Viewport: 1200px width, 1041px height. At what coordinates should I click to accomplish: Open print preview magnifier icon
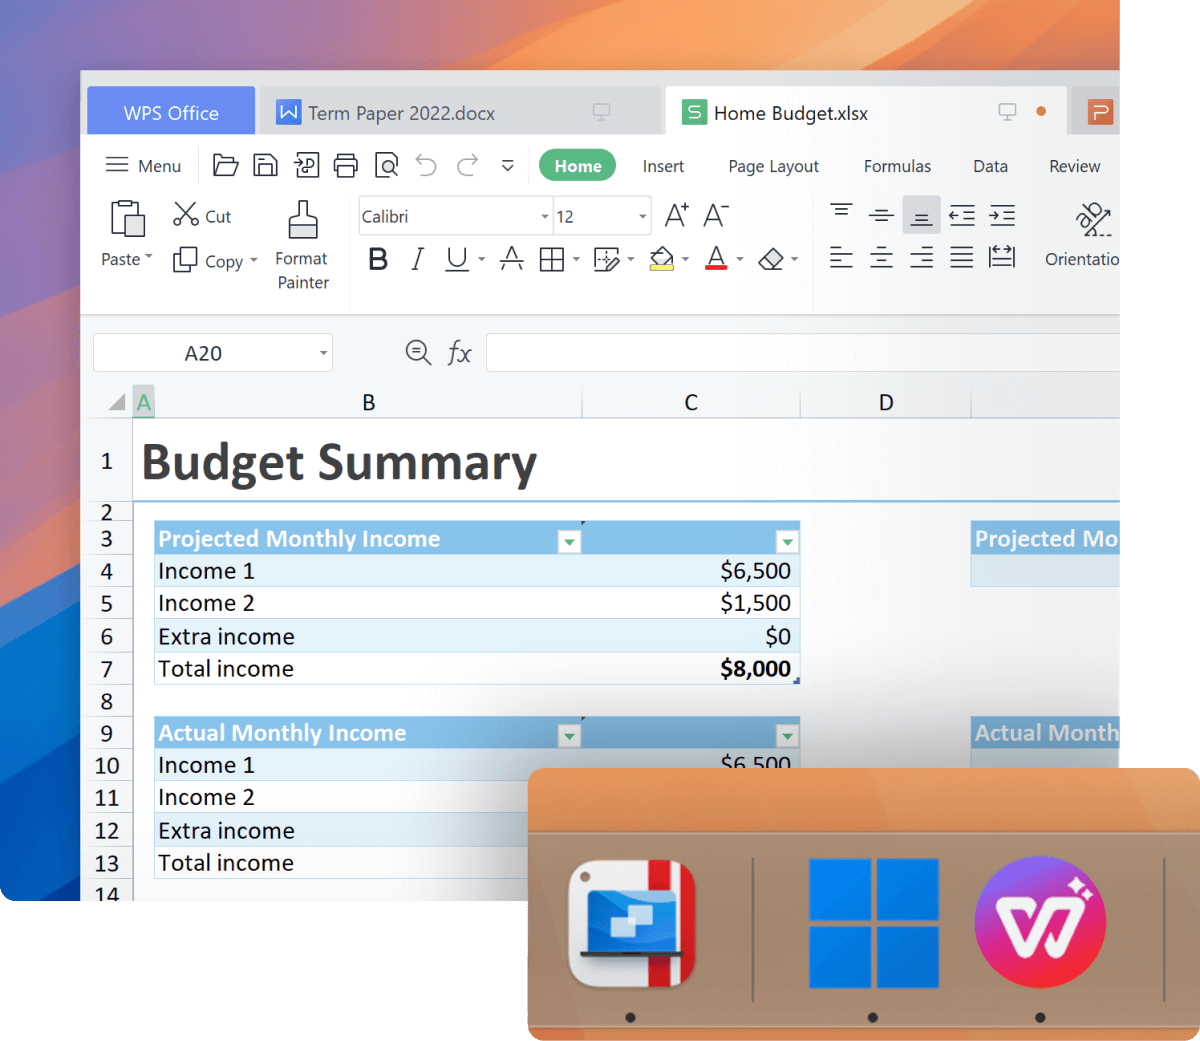(x=386, y=166)
